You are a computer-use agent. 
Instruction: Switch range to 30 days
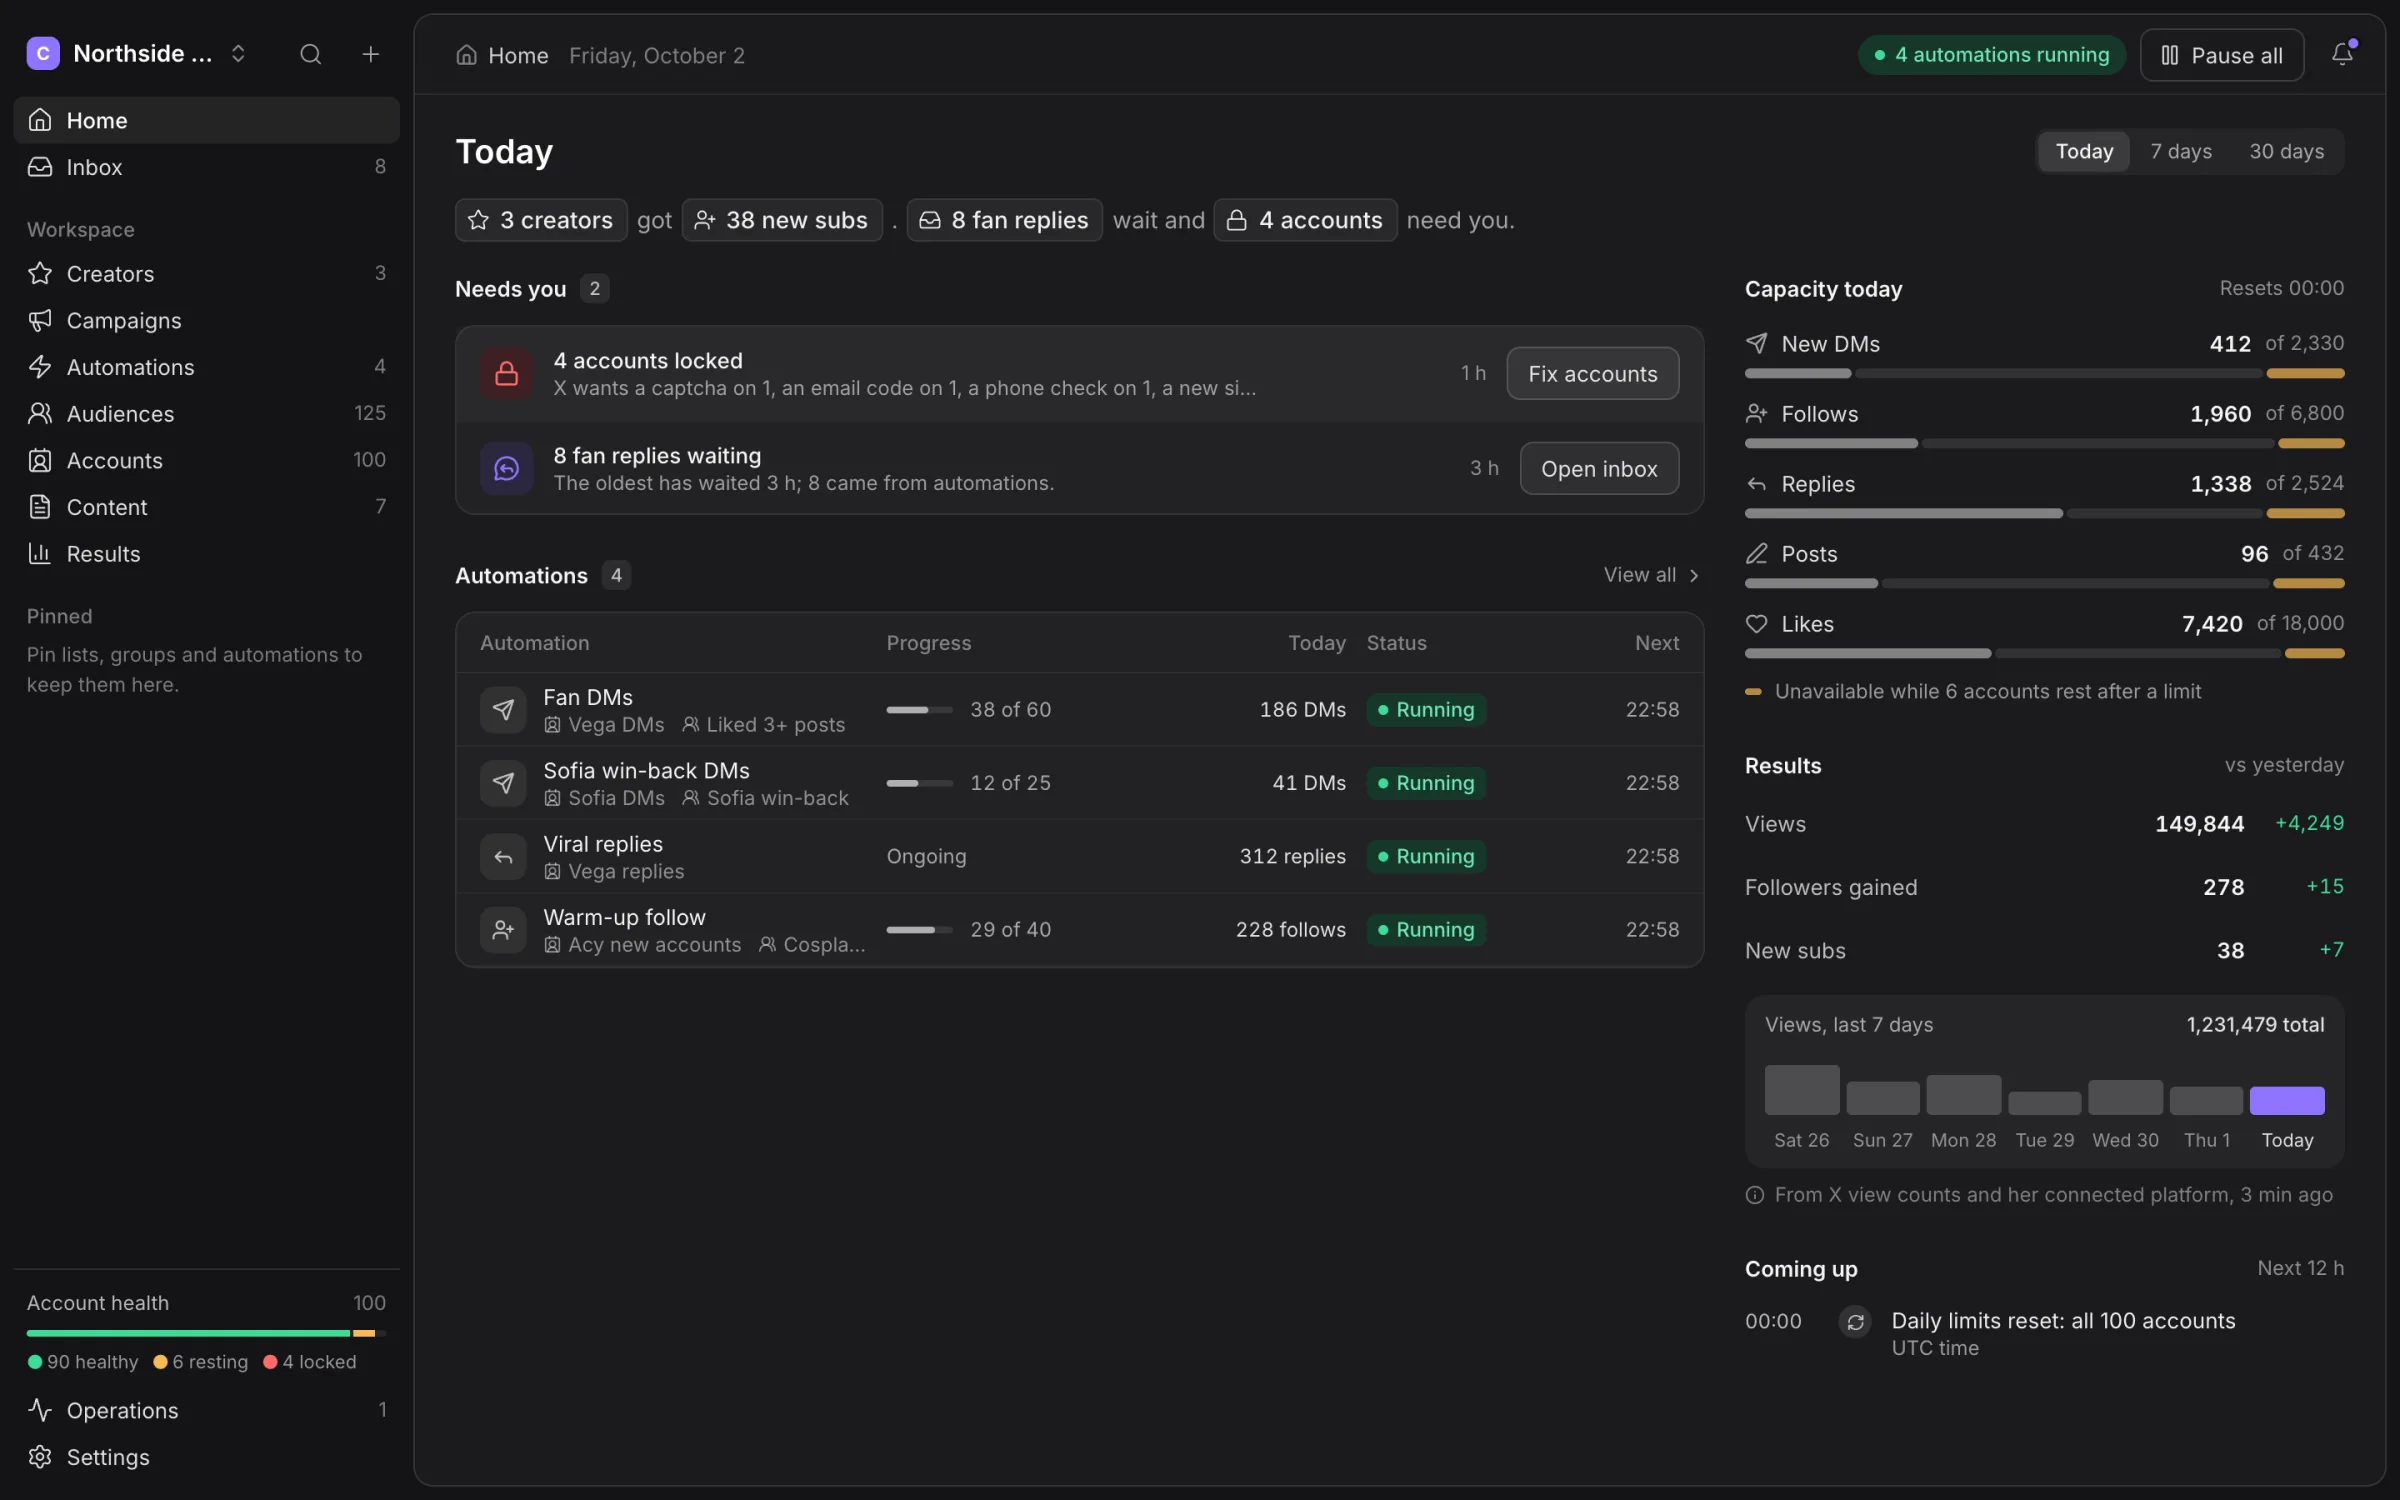tap(2286, 151)
